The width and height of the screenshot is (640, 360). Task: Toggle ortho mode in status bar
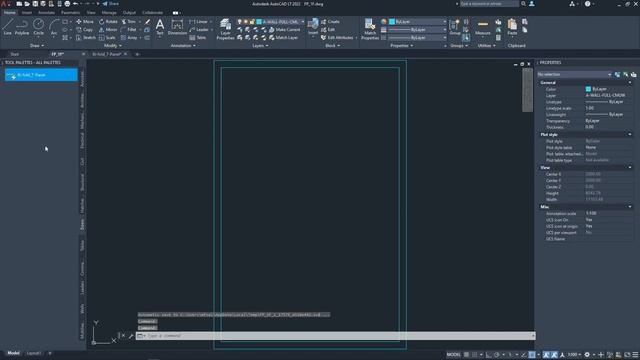tap(489, 355)
